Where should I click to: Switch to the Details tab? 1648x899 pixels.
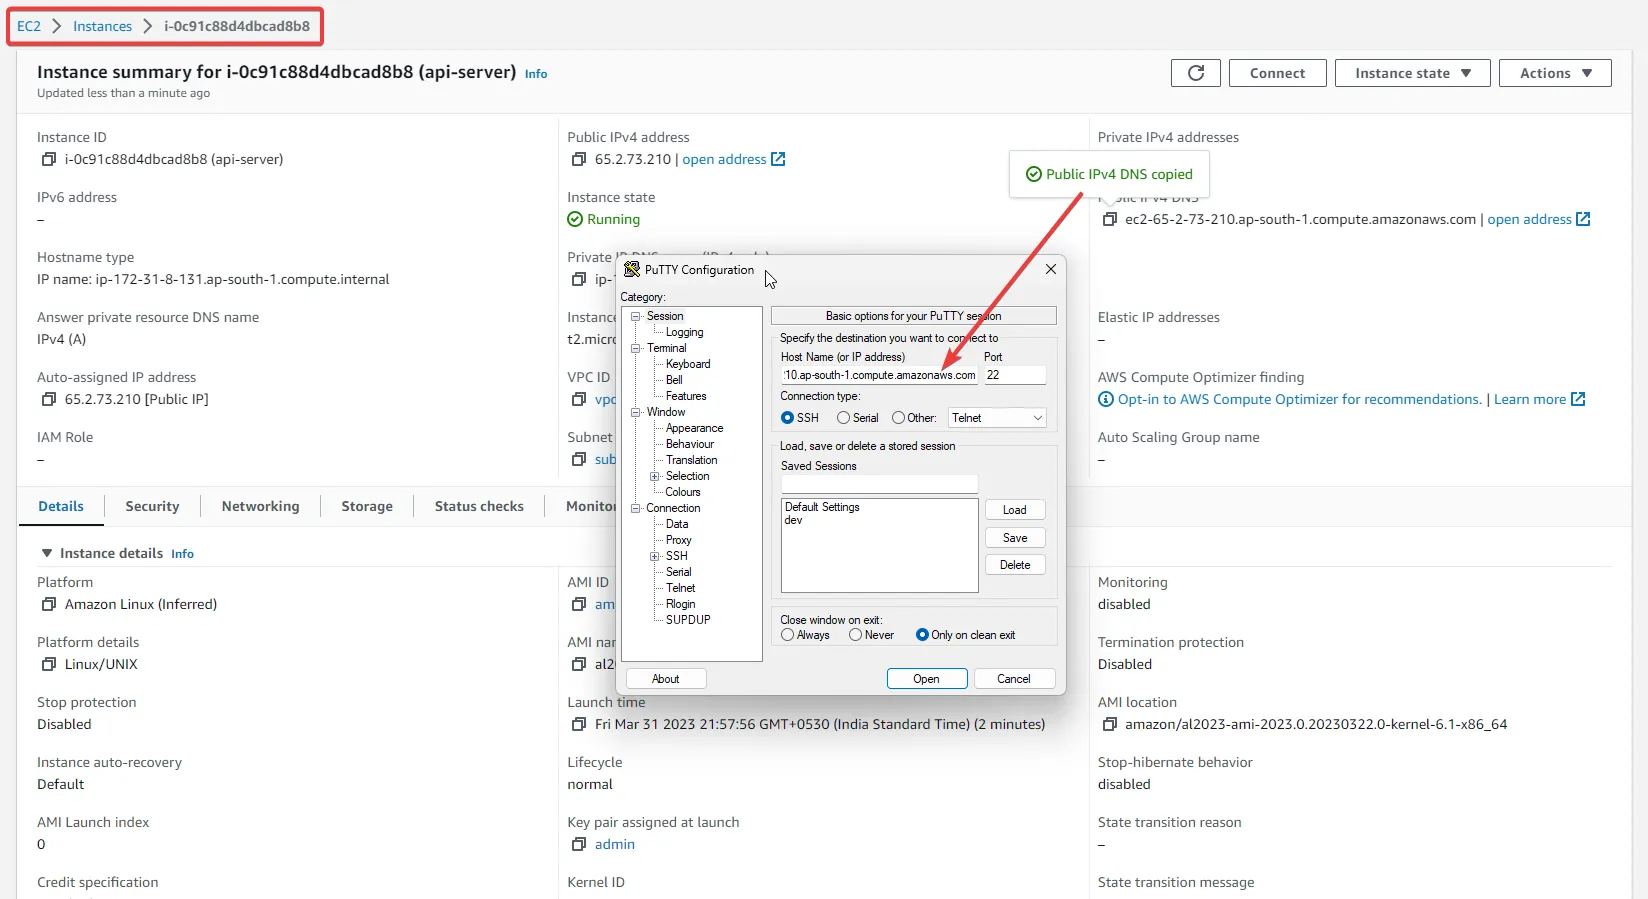pos(61,506)
